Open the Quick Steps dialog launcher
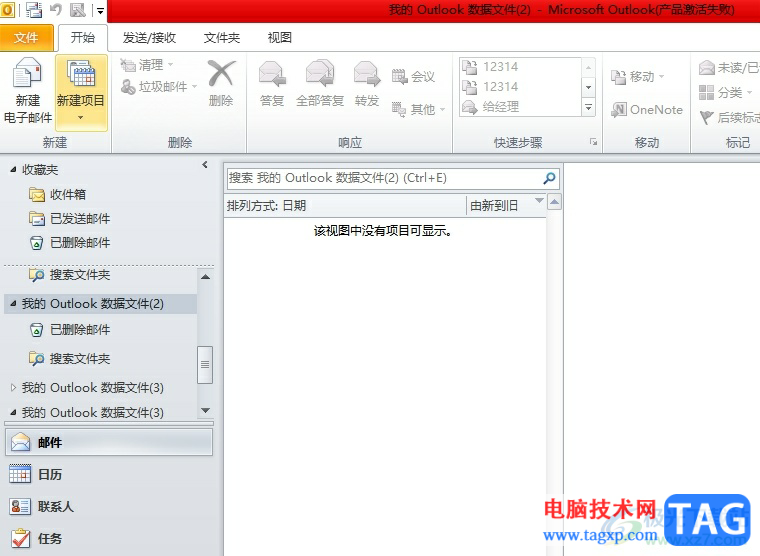 593,142
